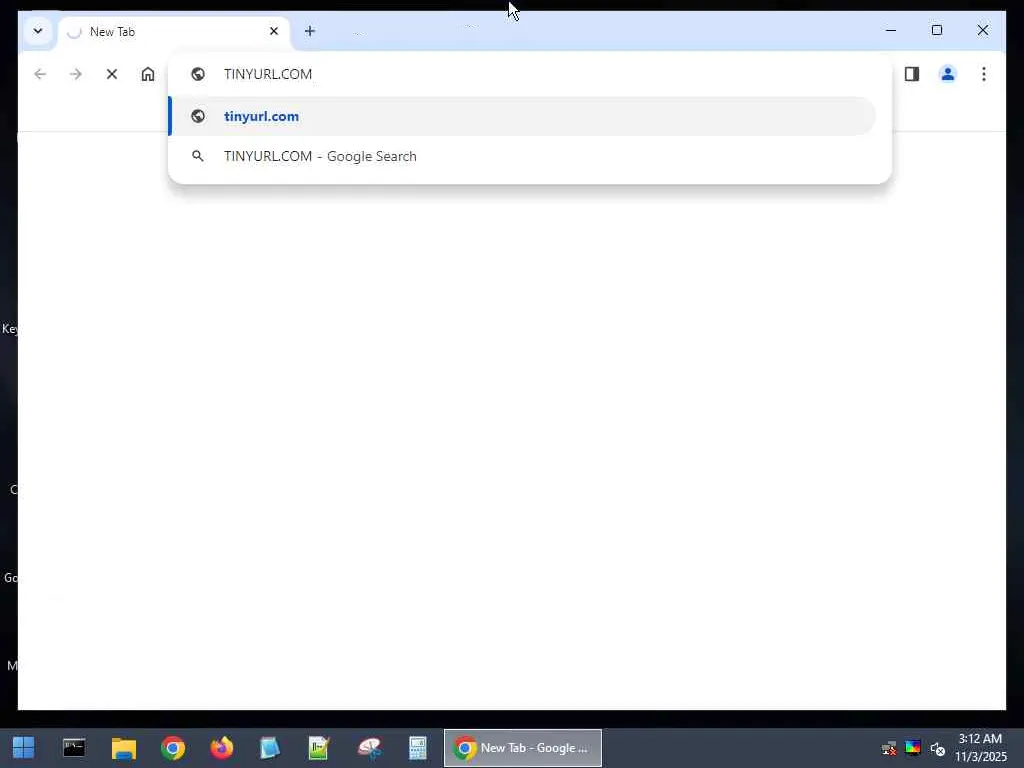Screen dimensions: 1024x768
Task: Open the red and blue taskbar app
Action: tap(369, 748)
